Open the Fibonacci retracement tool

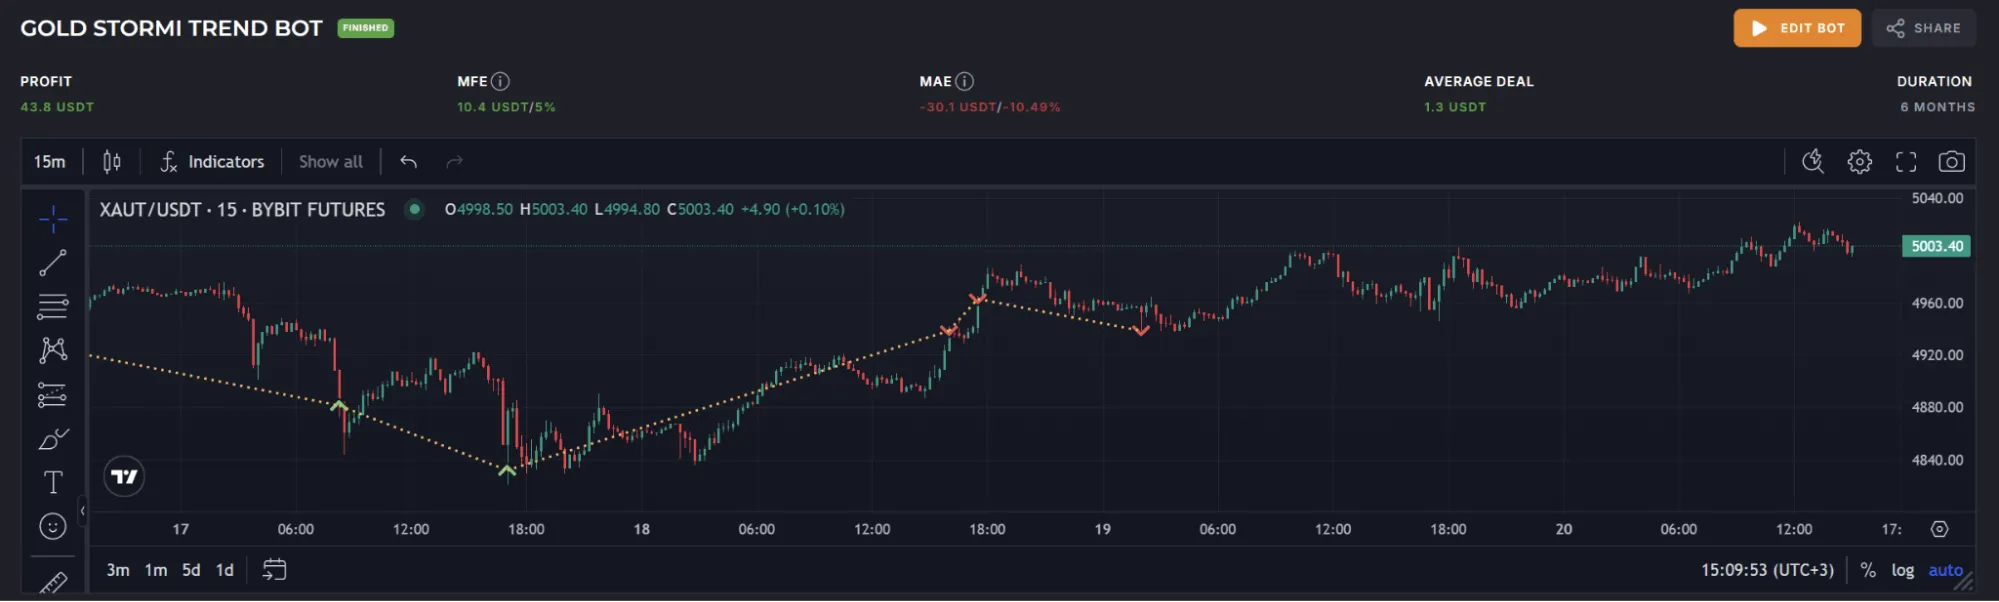53,306
